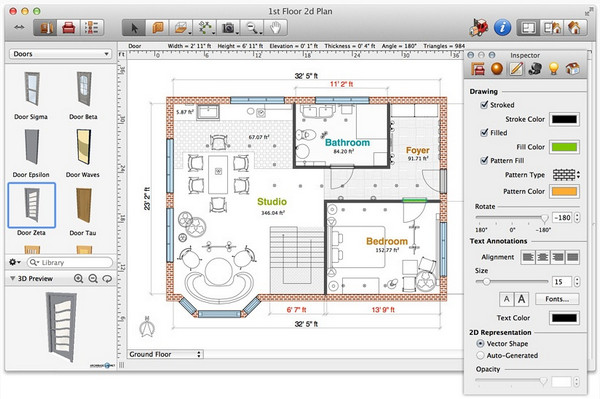Adjust the text Size stepper

577,282
